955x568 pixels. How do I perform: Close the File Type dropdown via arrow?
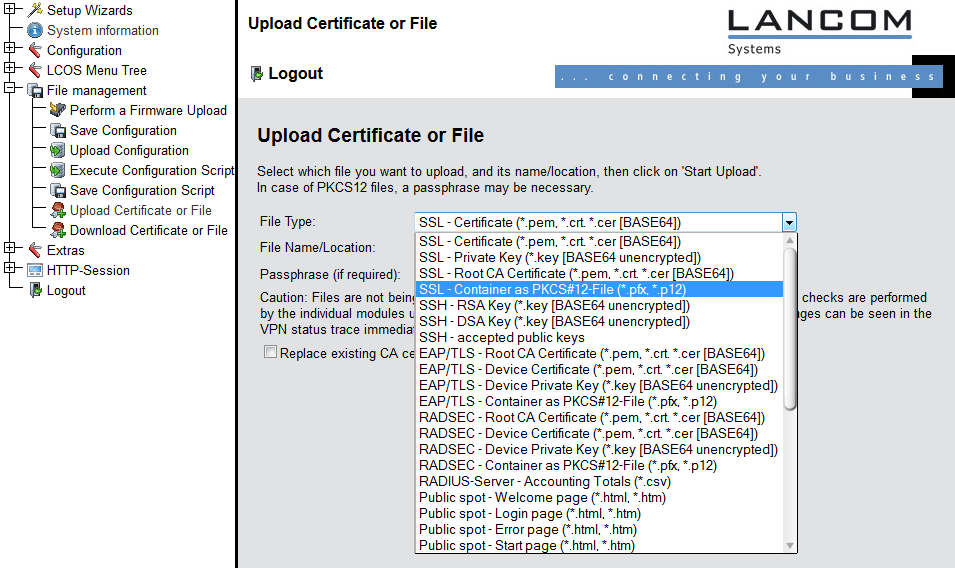789,223
